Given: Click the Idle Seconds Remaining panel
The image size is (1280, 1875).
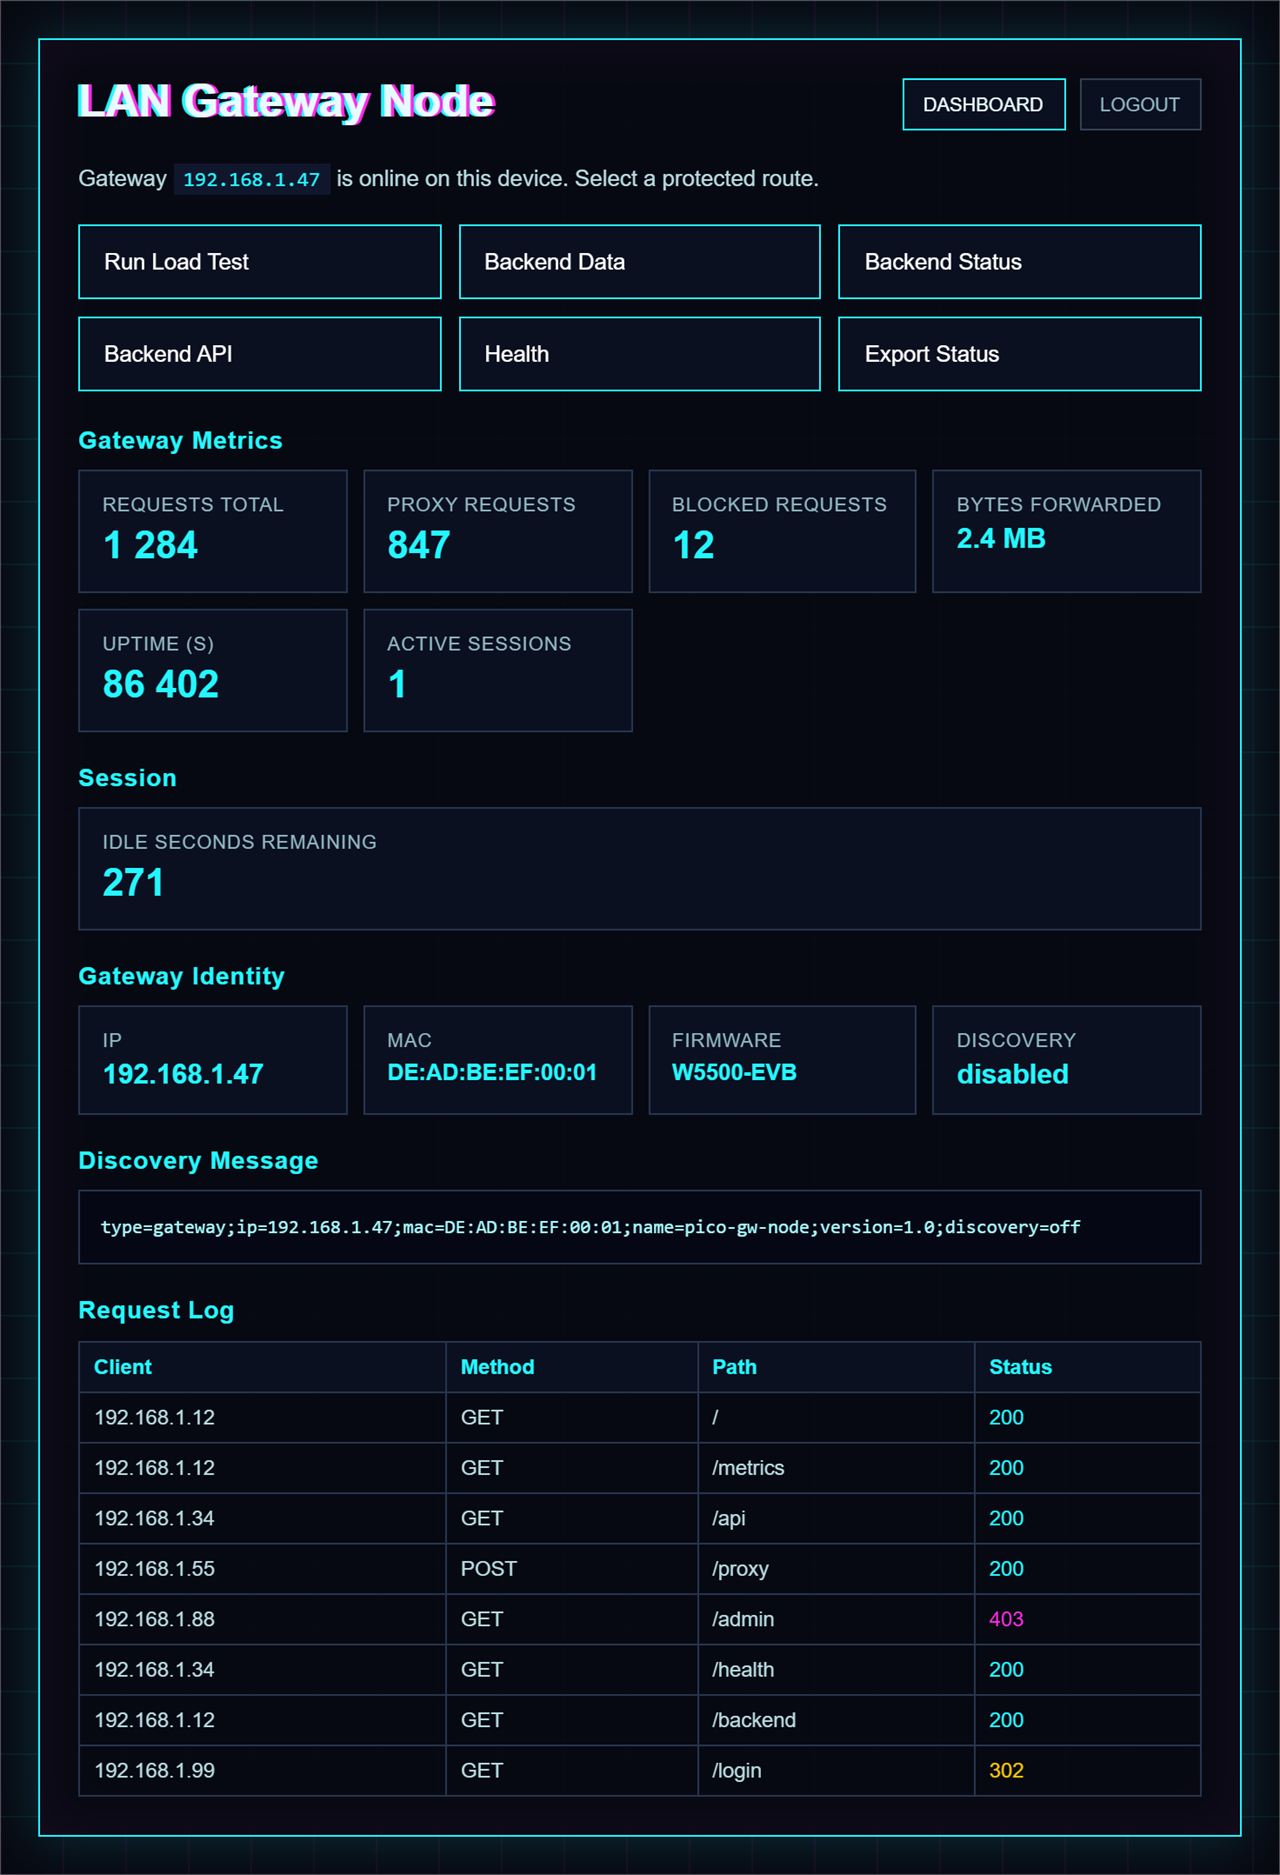Looking at the screenshot, I should (640, 869).
